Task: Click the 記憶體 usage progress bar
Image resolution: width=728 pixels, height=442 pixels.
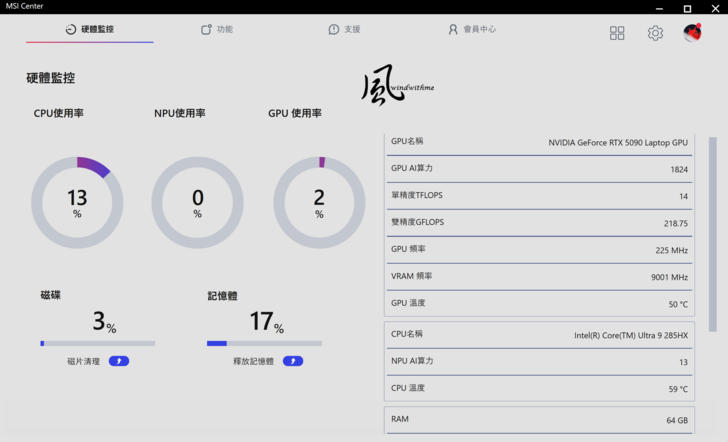Action: [264, 343]
